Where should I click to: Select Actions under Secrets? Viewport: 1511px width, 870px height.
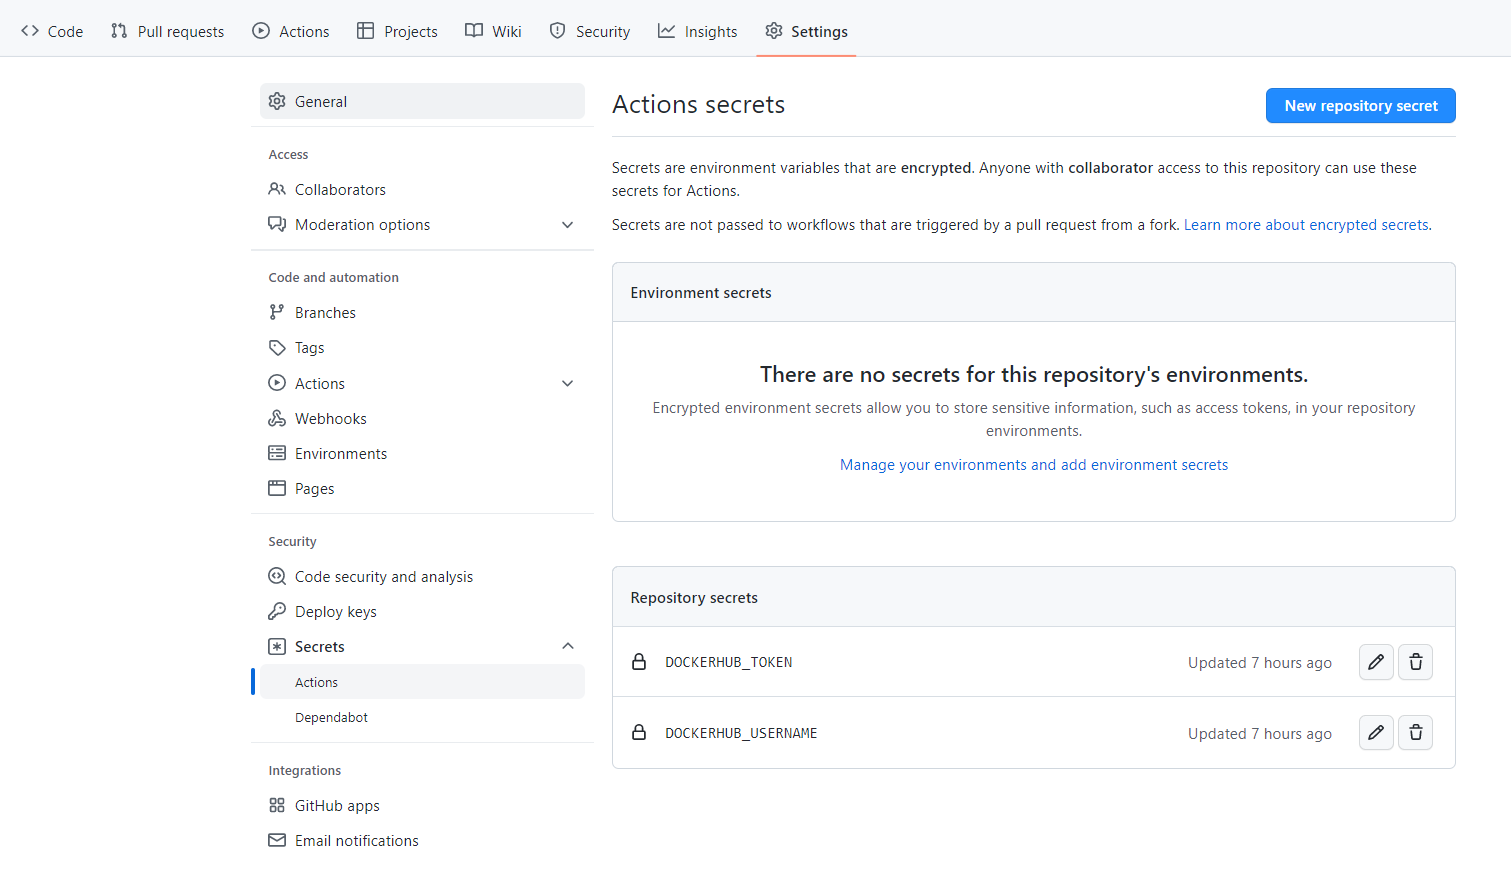pyautogui.click(x=422, y=682)
